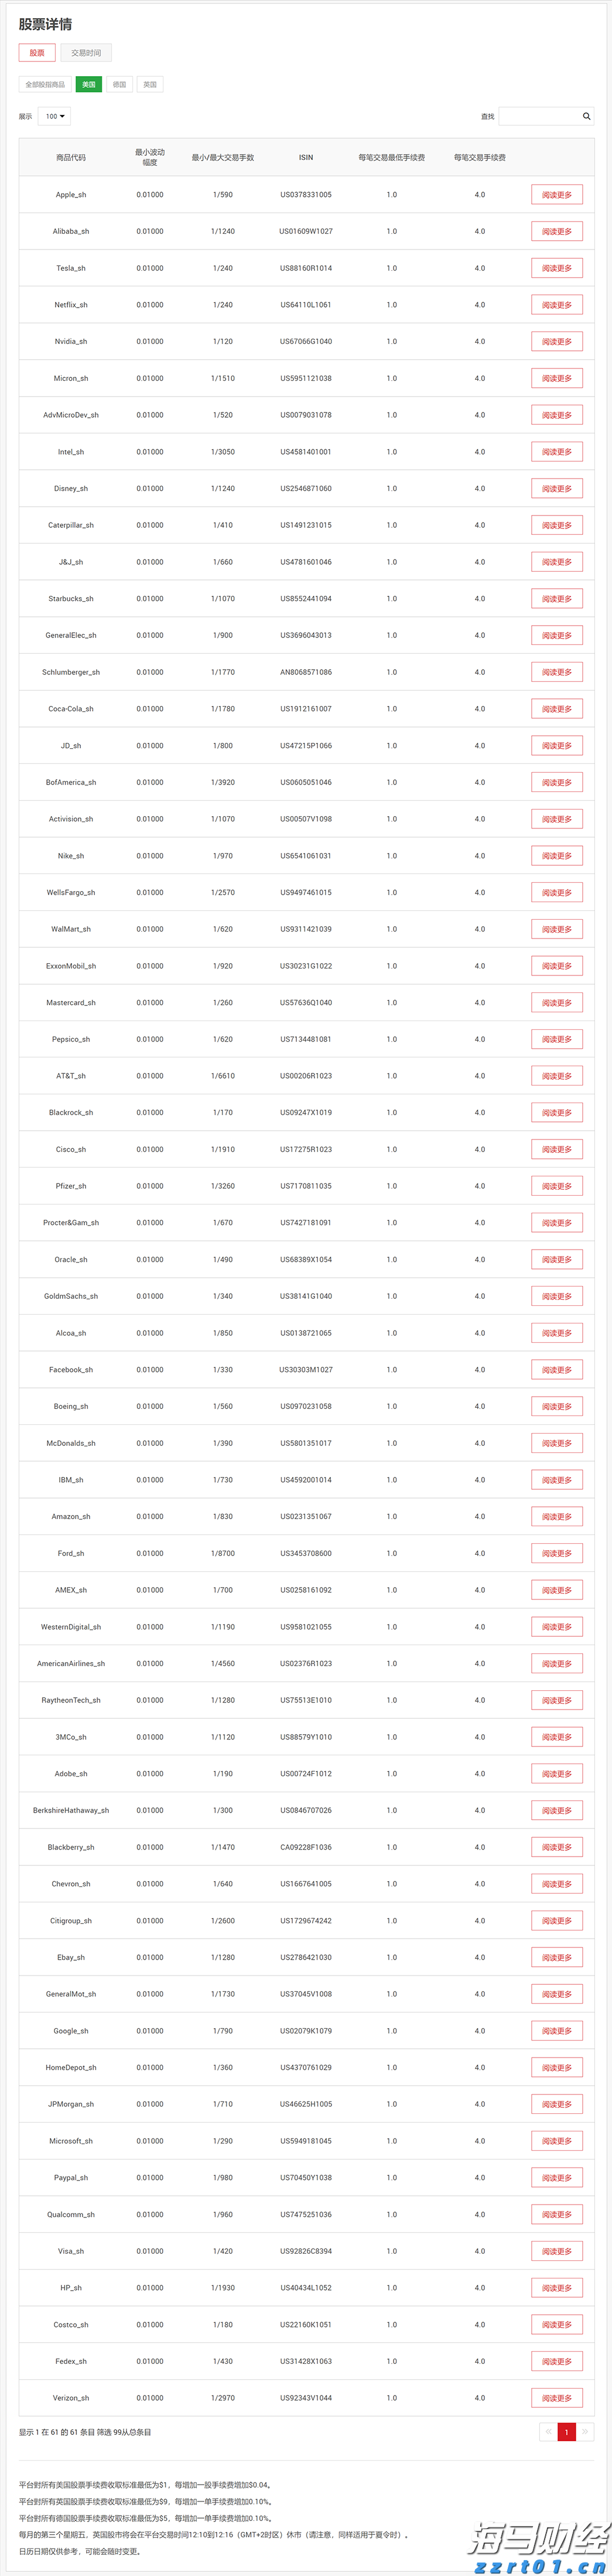Image resolution: width=612 pixels, height=2576 pixels.
Task: Click the search magnifier icon
Action: 586,116
